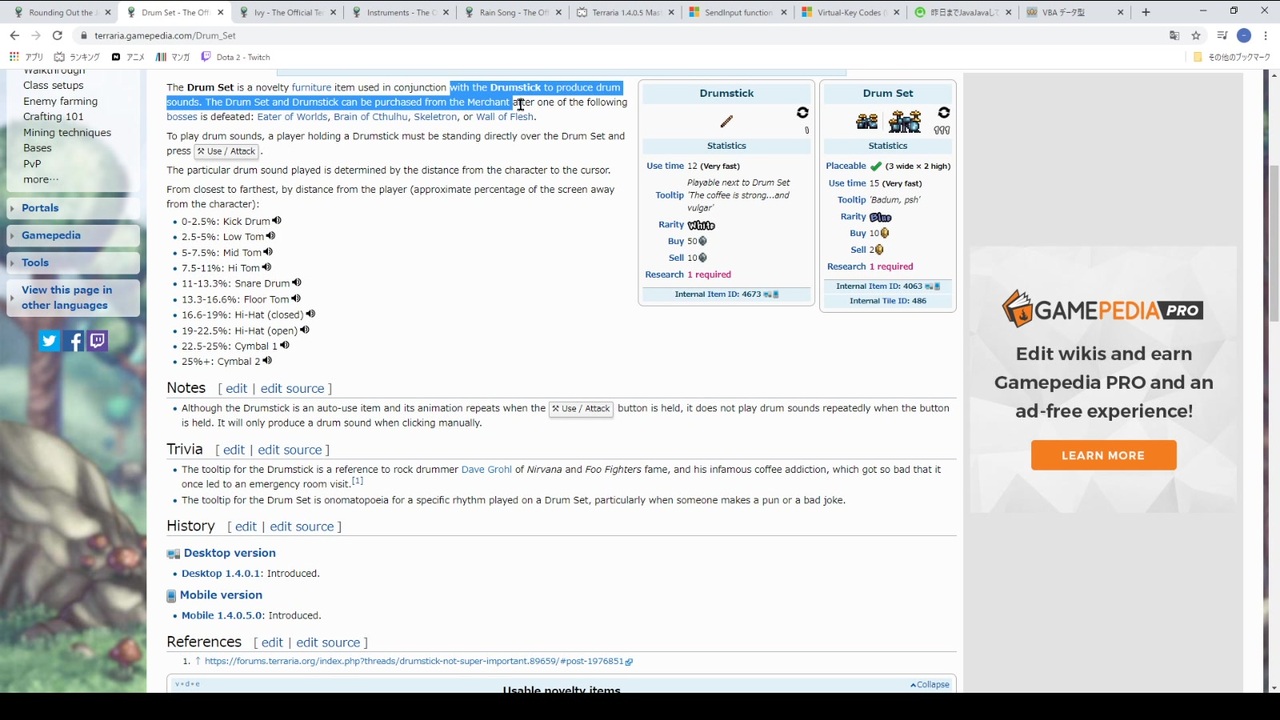
Task: Open the furniture link
Action: (x=311, y=87)
